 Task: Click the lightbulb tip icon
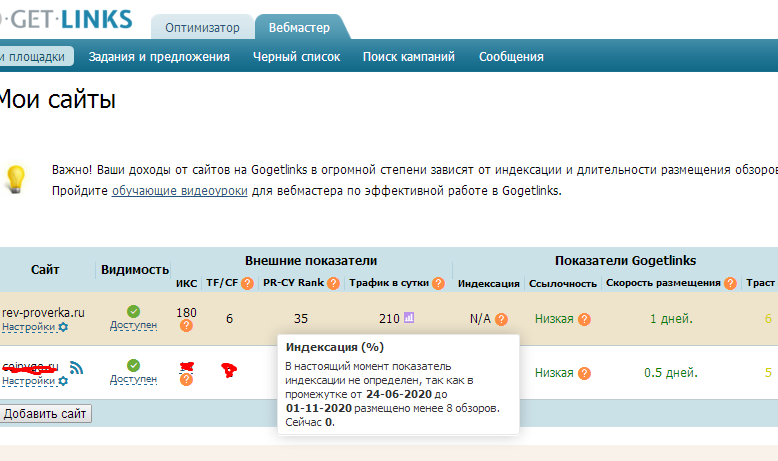click(15, 179)
